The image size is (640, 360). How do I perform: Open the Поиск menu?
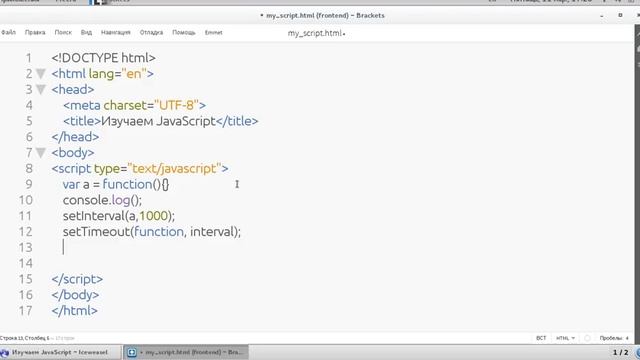coord(63,32)
